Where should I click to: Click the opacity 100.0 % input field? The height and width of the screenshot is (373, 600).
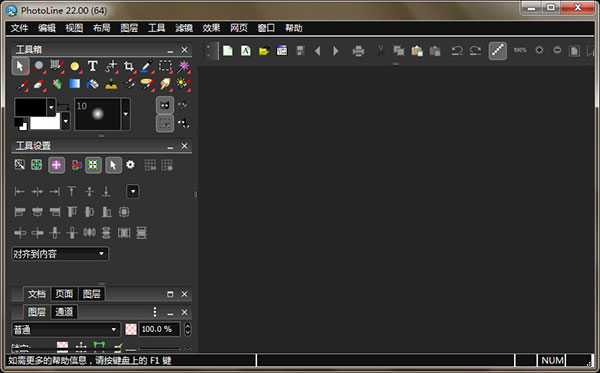pos(159,329)
